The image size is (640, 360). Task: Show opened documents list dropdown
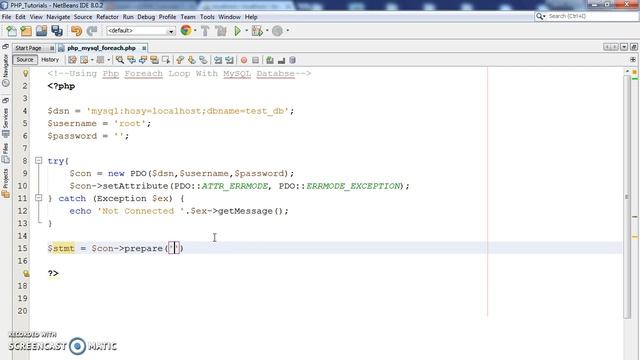[x=624, y=47]
